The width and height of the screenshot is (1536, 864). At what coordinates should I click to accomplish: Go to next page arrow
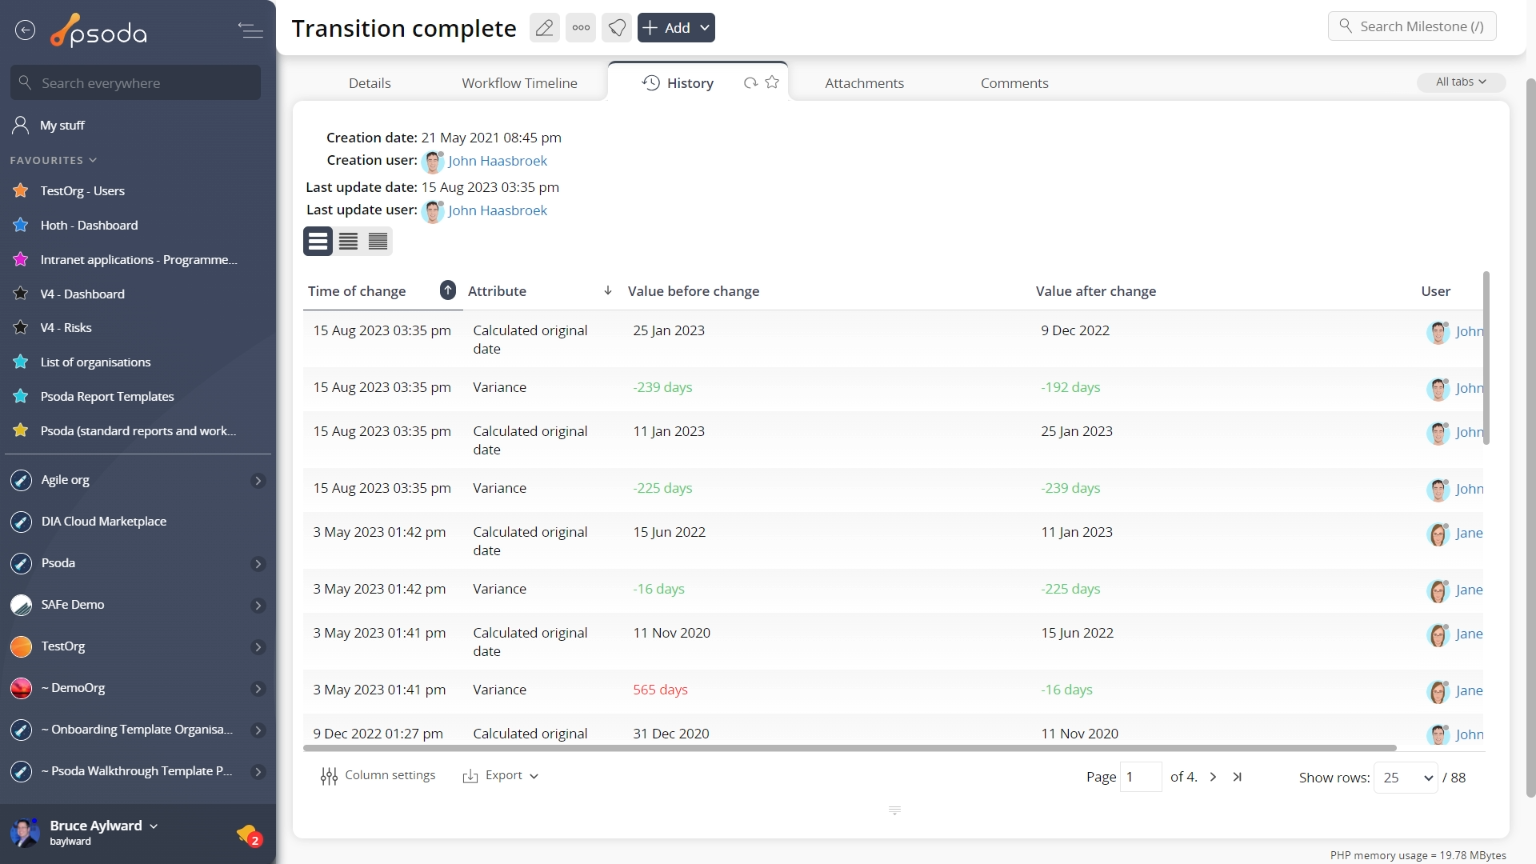pos(1213,777)
